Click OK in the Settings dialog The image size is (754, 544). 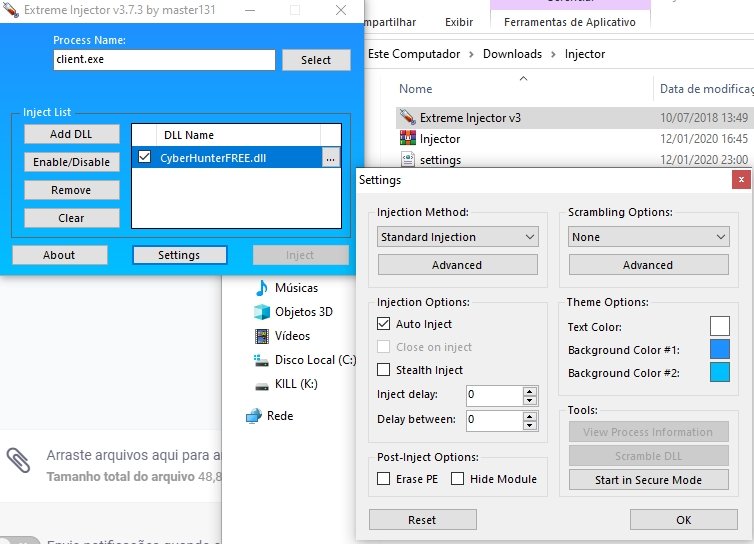[x=683, y=520]
